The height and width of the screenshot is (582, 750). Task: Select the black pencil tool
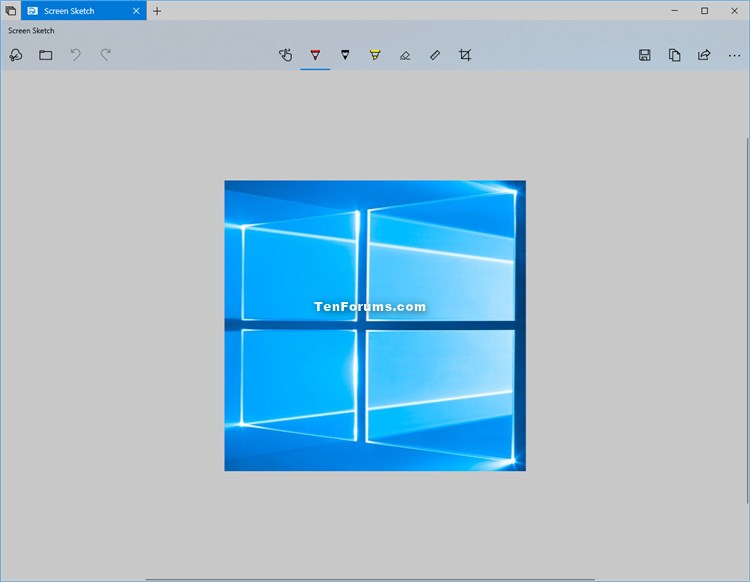point(345,55)
